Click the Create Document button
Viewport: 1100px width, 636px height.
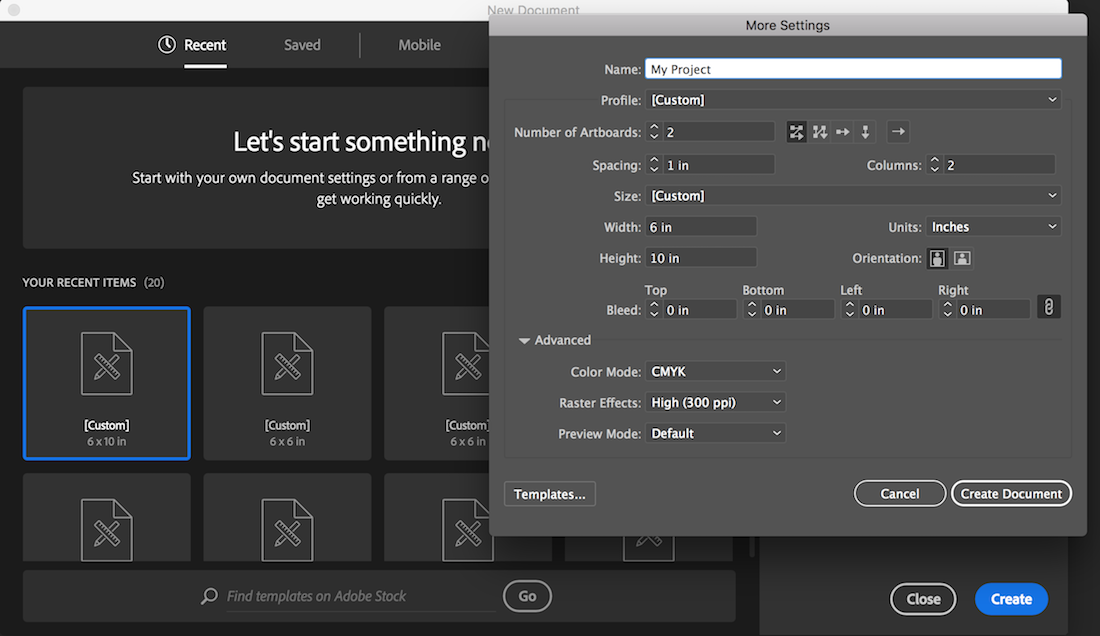[x=1011, y=493]
